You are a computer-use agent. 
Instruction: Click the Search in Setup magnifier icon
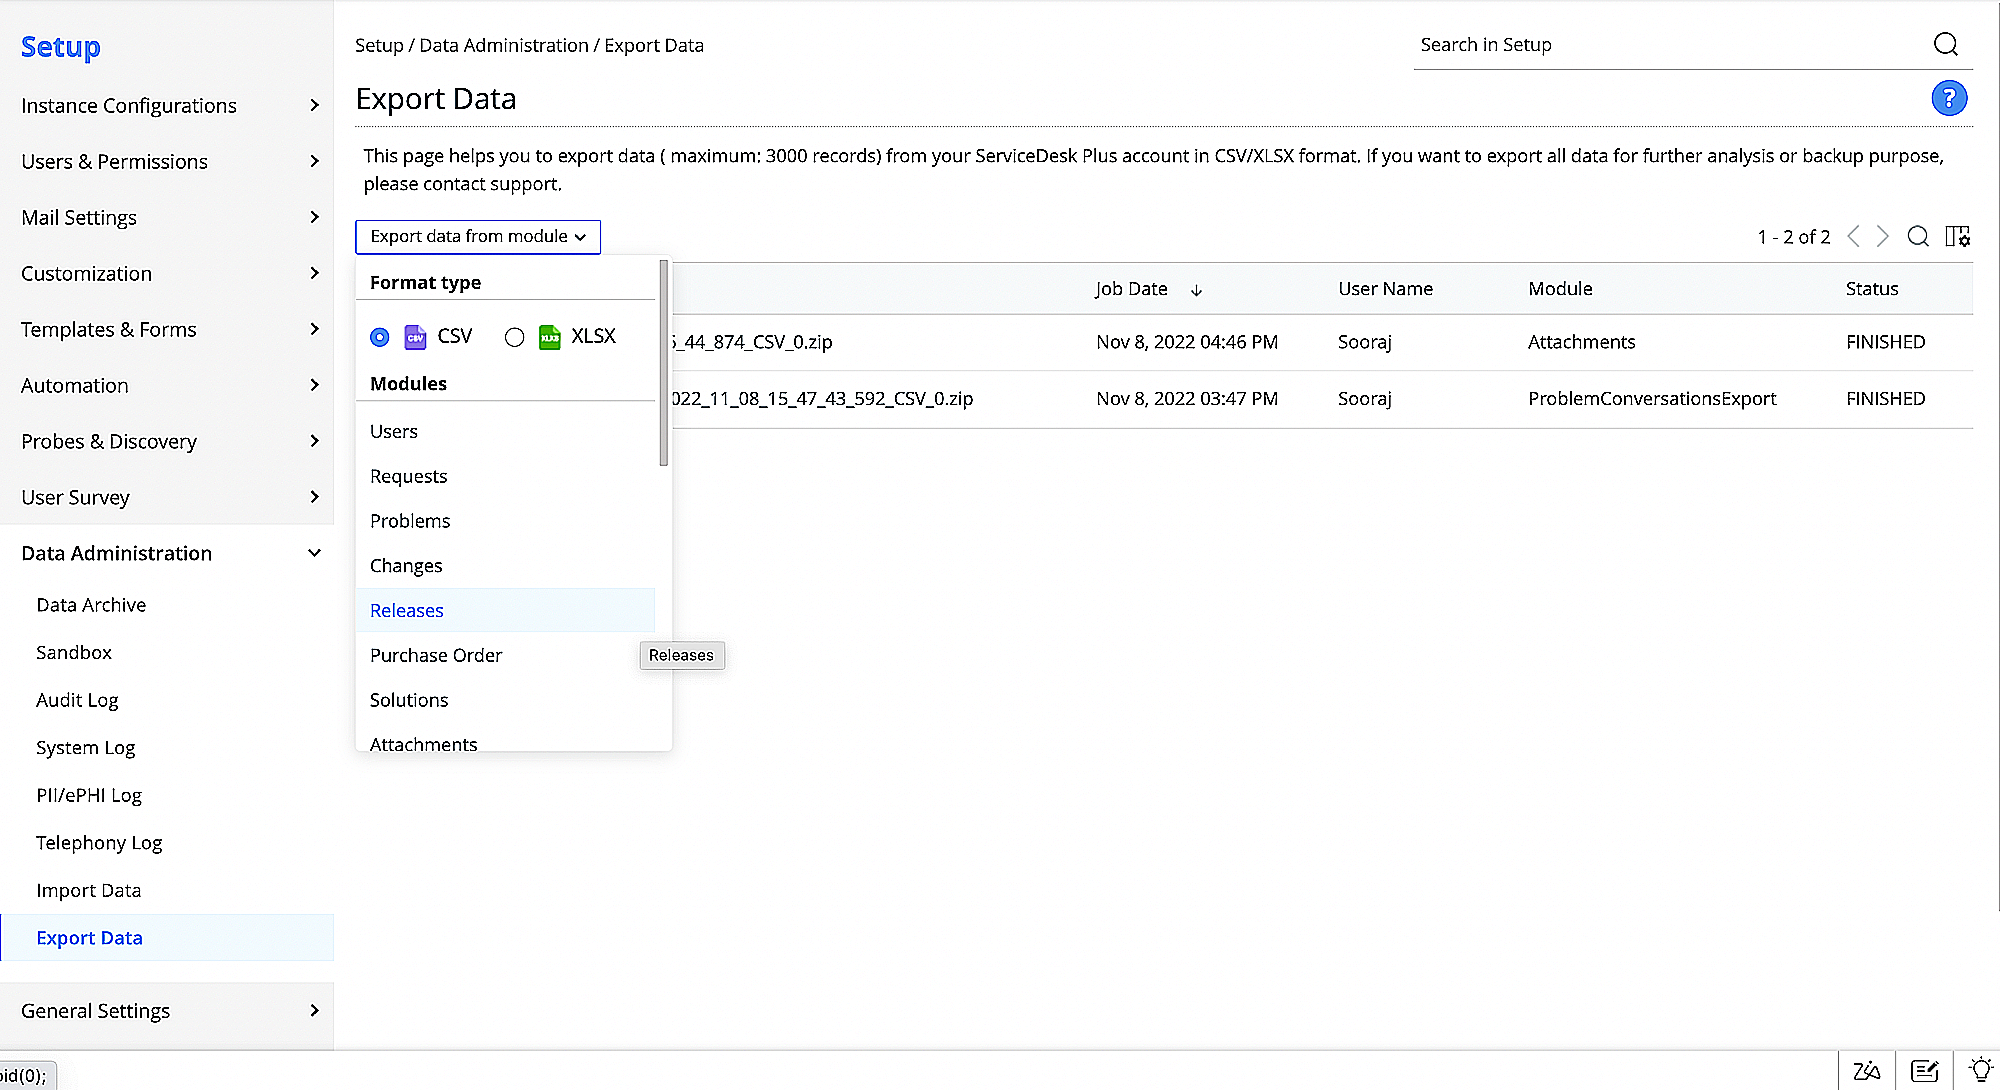click(x=1945, y=44)
